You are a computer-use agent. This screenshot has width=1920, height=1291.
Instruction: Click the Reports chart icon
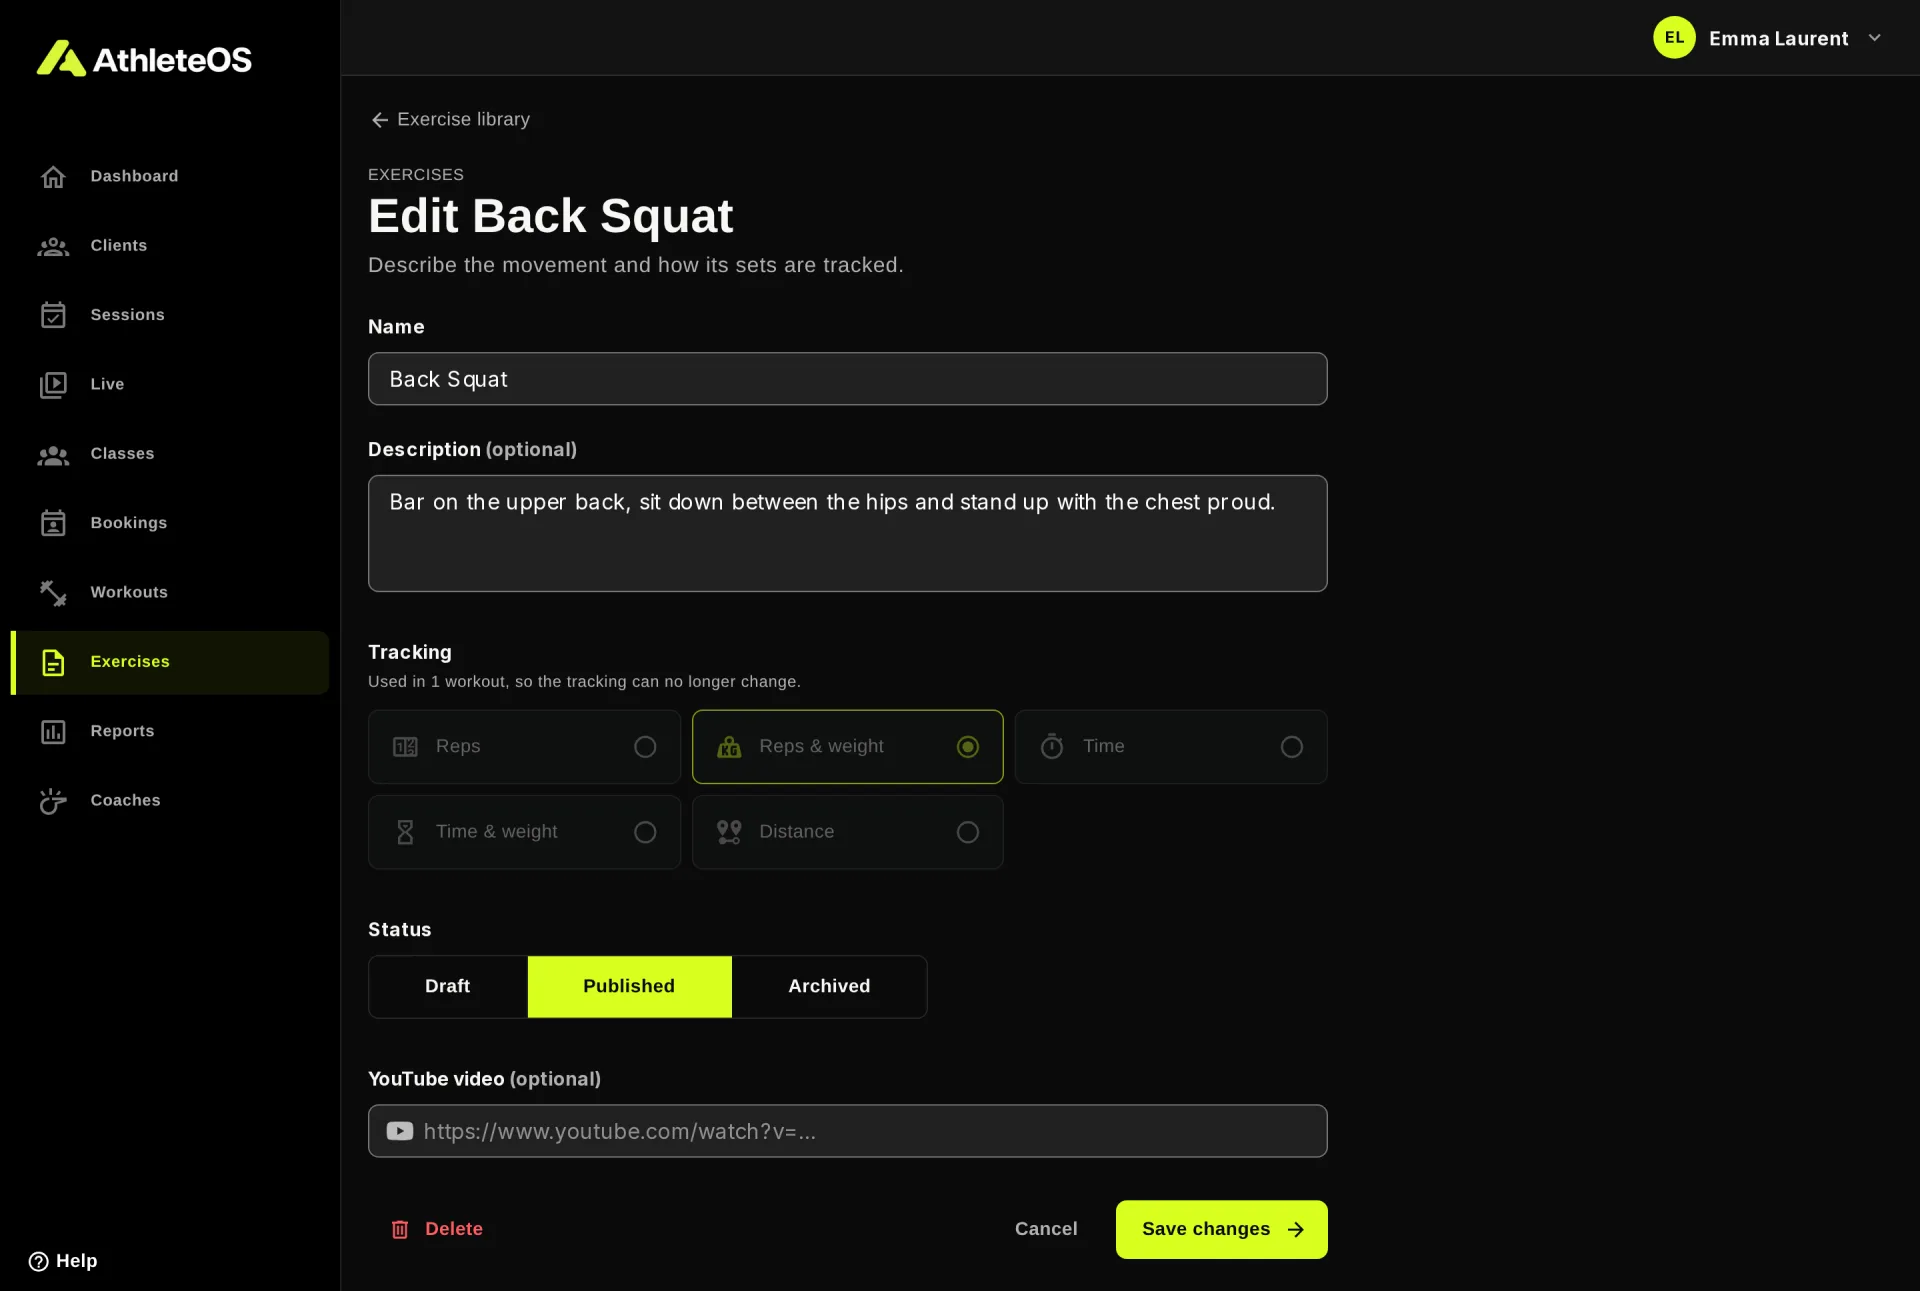pyautogui.click(x=53, y=732)
